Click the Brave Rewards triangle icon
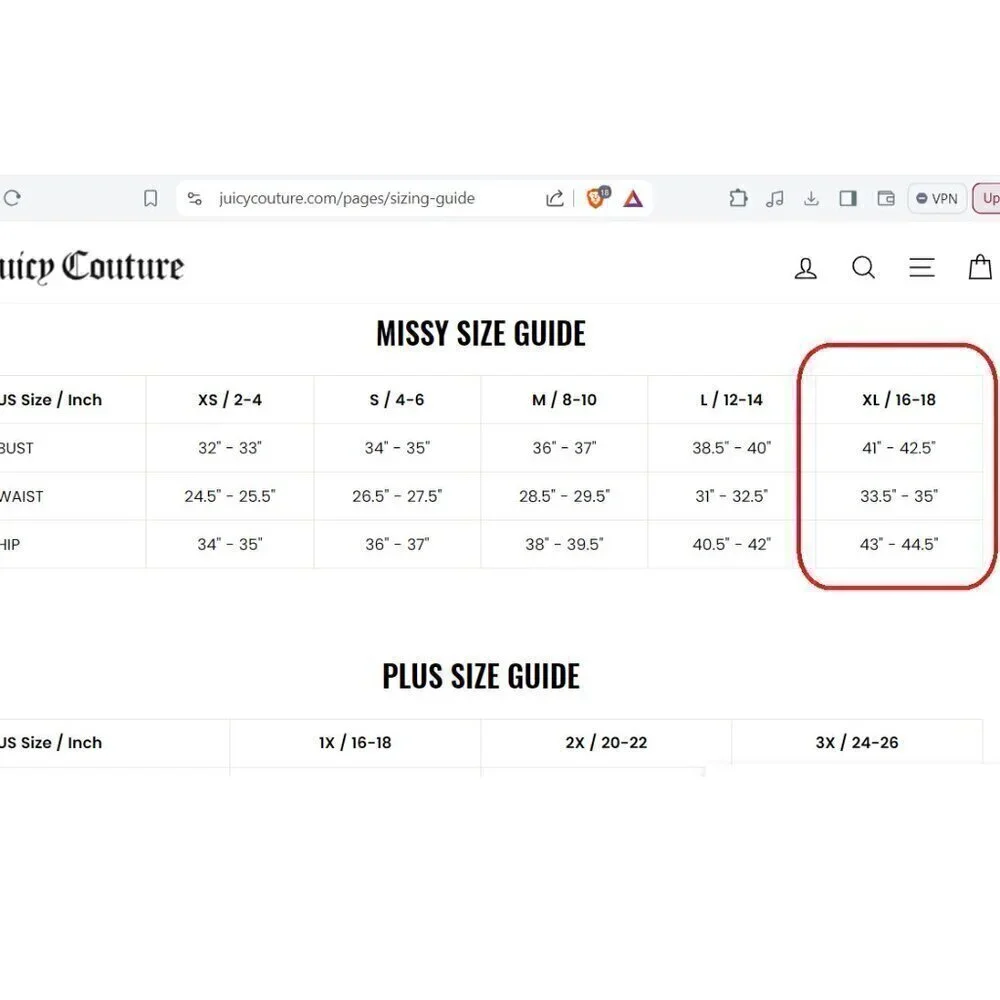1000x1000 pixels. (633, 199)
